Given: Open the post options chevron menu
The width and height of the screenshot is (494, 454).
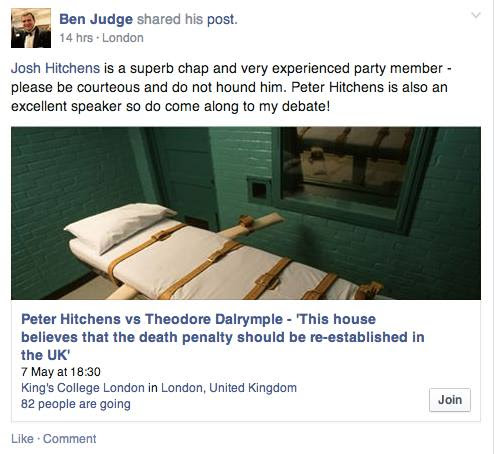Looking at the screenshot, I should click(476, 15).
